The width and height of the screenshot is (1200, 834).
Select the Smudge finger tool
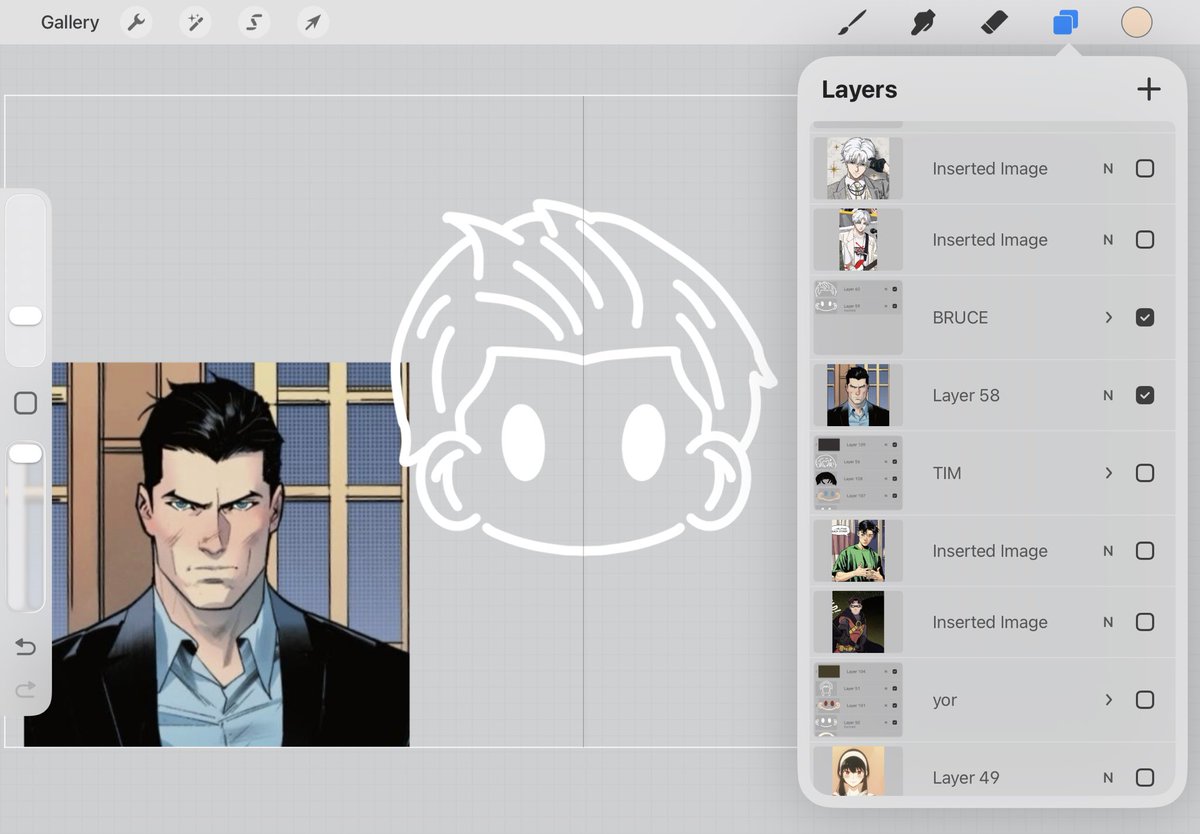(x=923, y=22)
